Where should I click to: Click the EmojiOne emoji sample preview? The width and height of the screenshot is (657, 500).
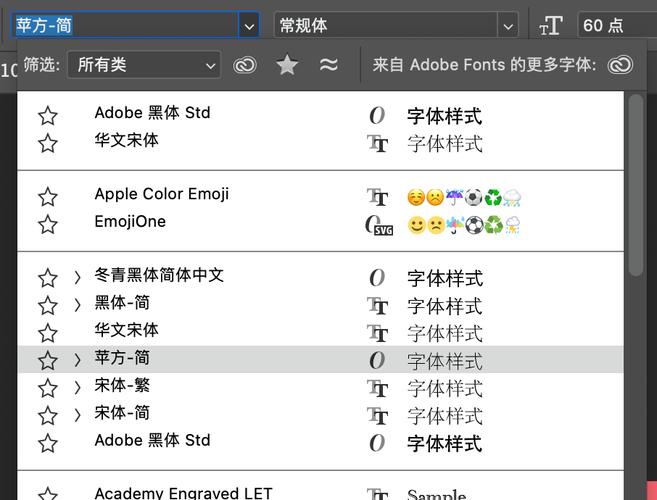(x=464, y=225)
